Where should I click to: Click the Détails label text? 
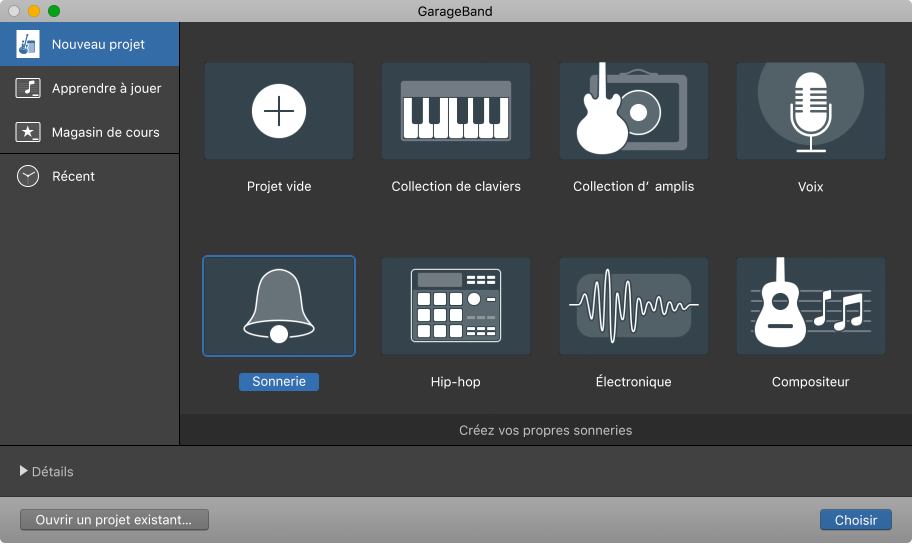[52, 471]
